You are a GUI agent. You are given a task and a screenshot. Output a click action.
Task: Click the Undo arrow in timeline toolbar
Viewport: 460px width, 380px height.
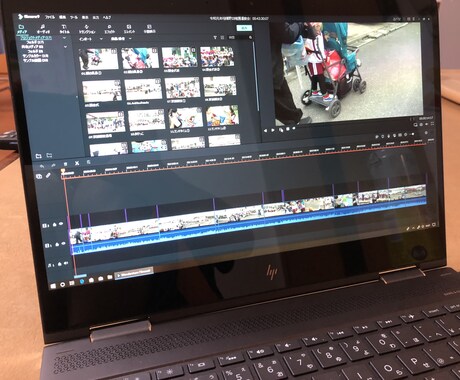pyautogui.click(x=42, y=166)
